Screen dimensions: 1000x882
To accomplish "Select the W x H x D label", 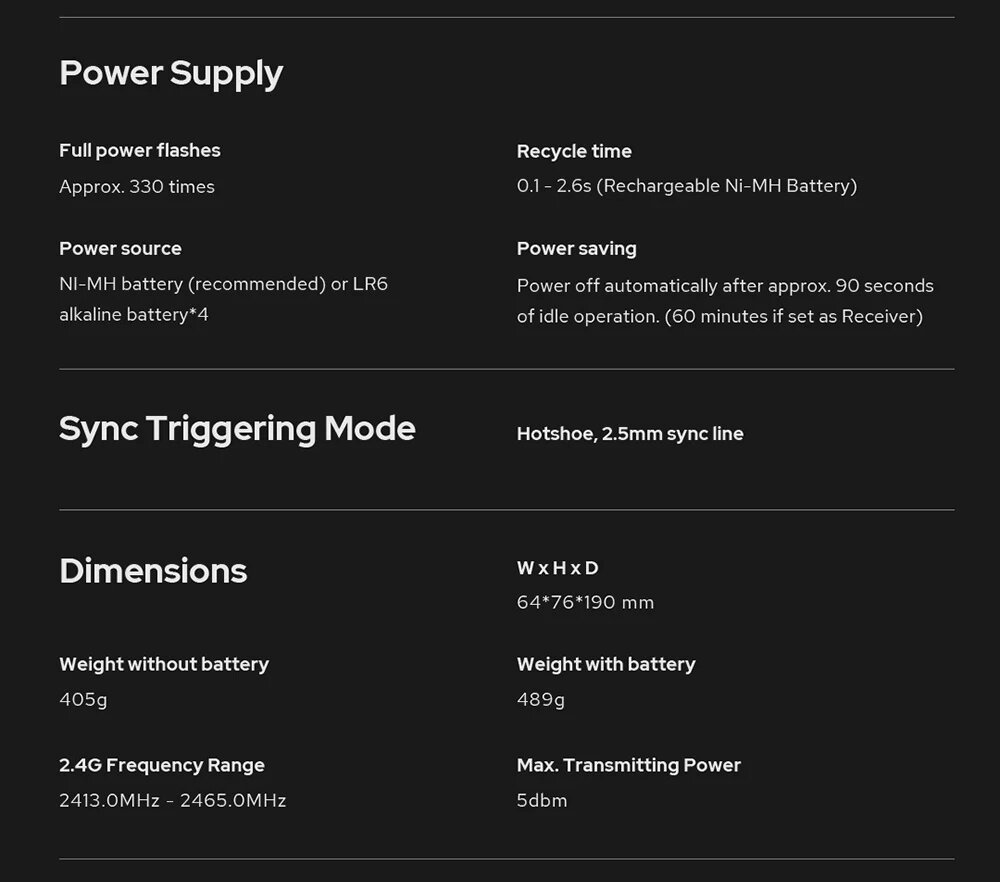I will (x=558, y=568).
